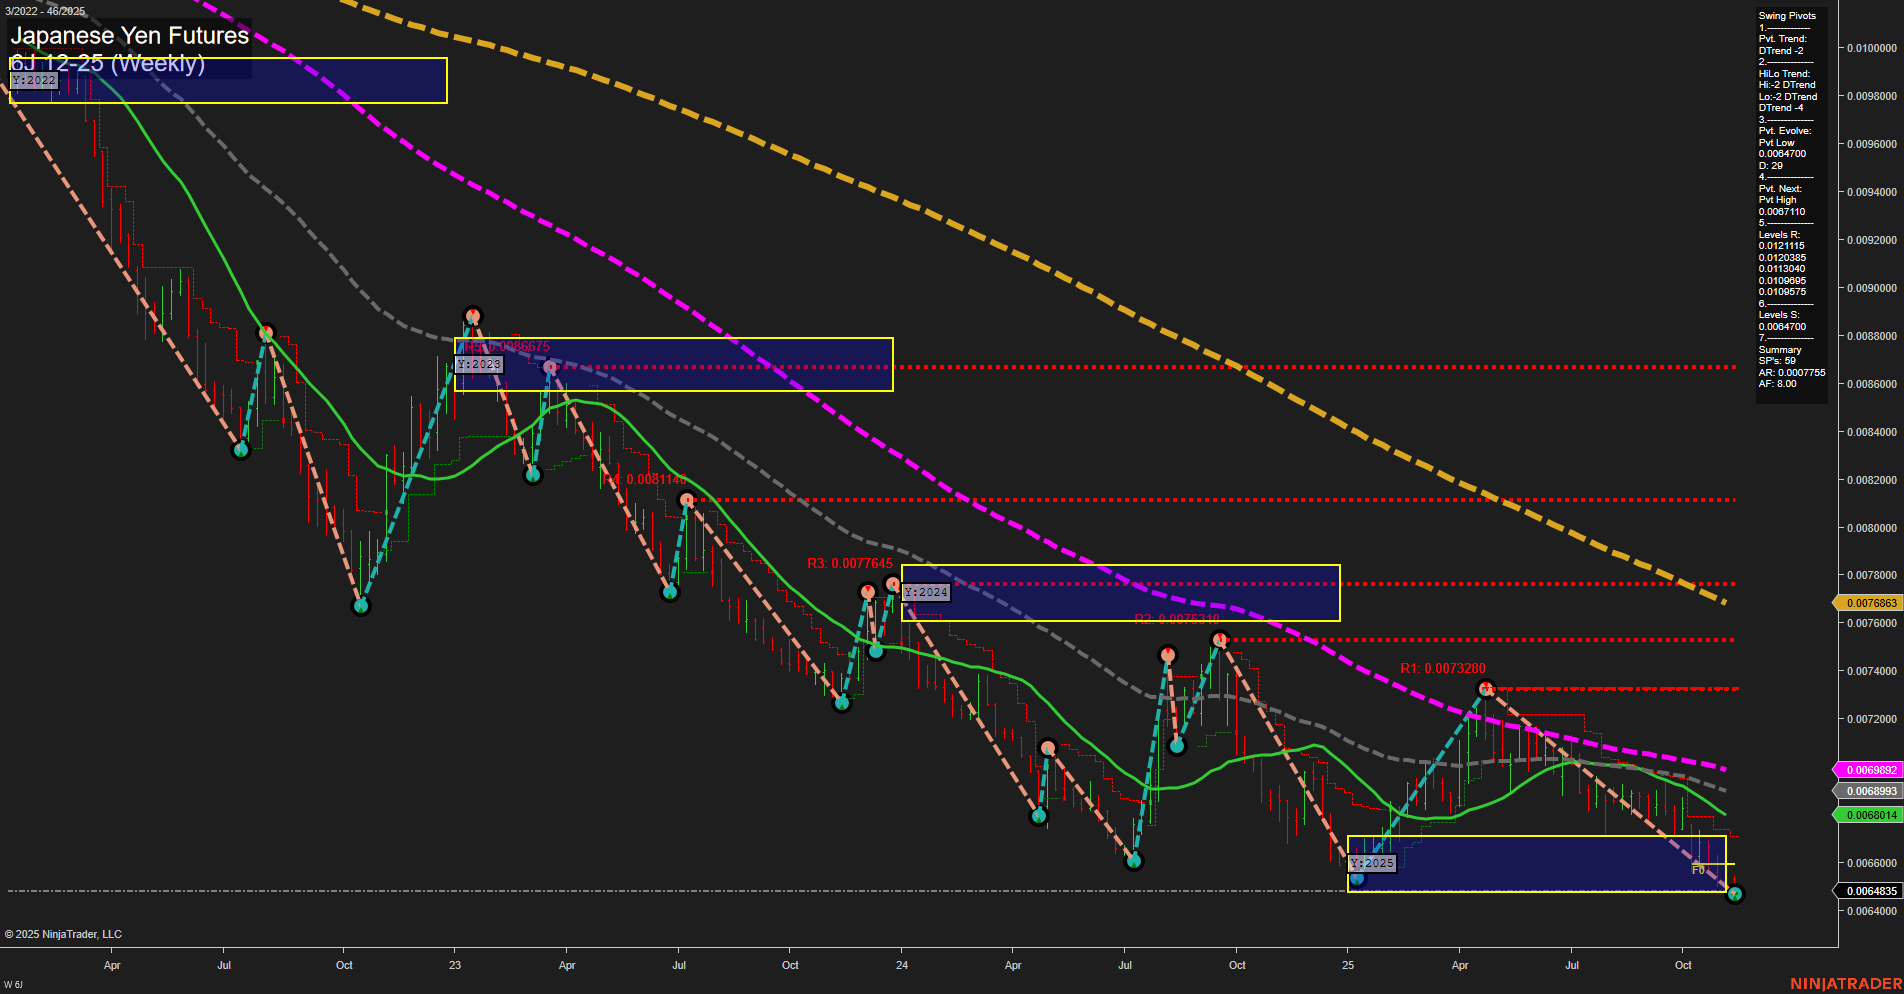Click the 6J 12-25 (Weekly) chart header

(x=110, y=64)
